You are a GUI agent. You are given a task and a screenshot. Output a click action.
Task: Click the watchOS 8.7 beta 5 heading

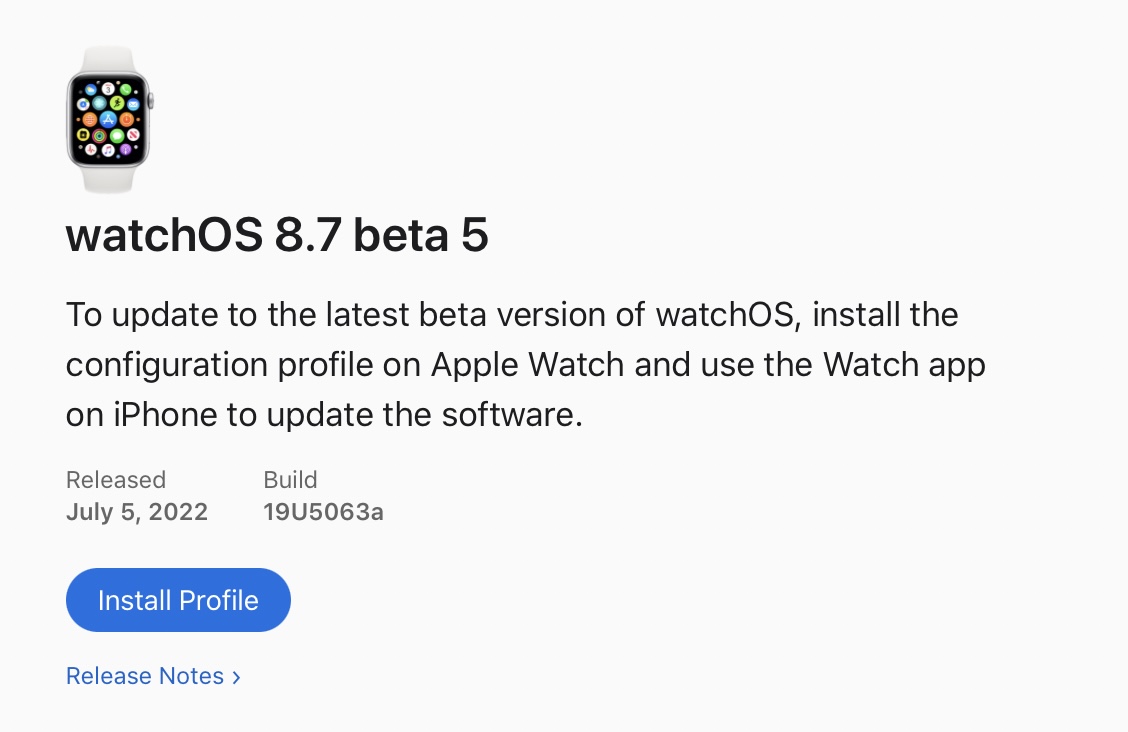click(277, 234)
